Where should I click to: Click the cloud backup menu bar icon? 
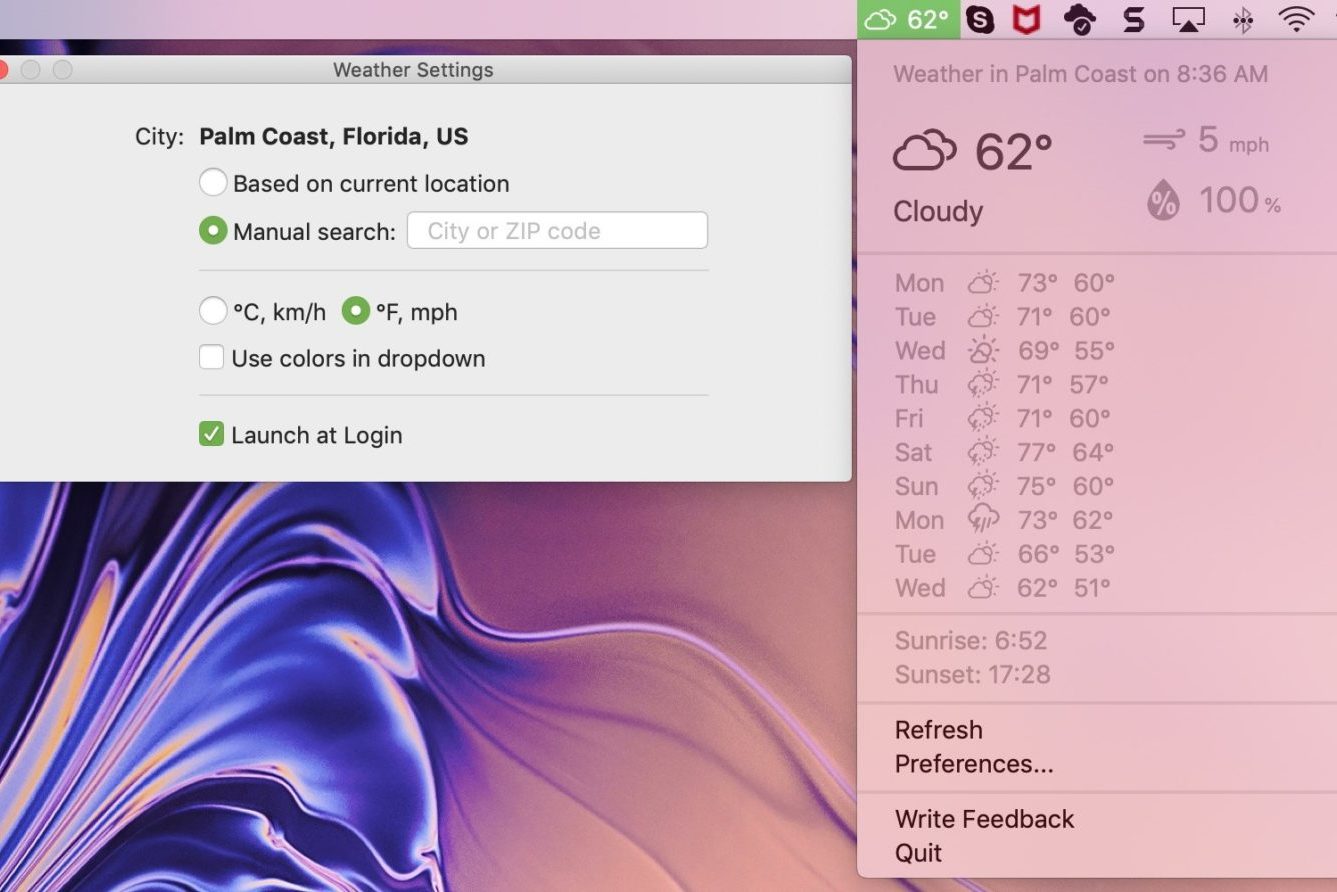click(1080, 17)
